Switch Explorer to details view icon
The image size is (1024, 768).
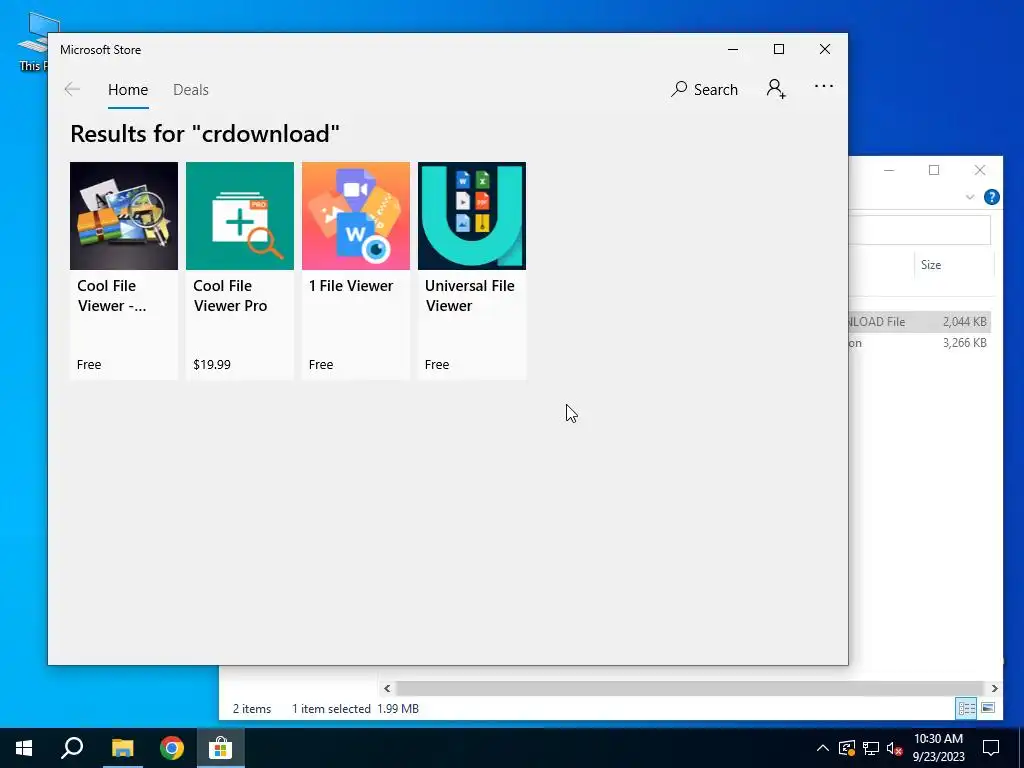tap(967, 709)
